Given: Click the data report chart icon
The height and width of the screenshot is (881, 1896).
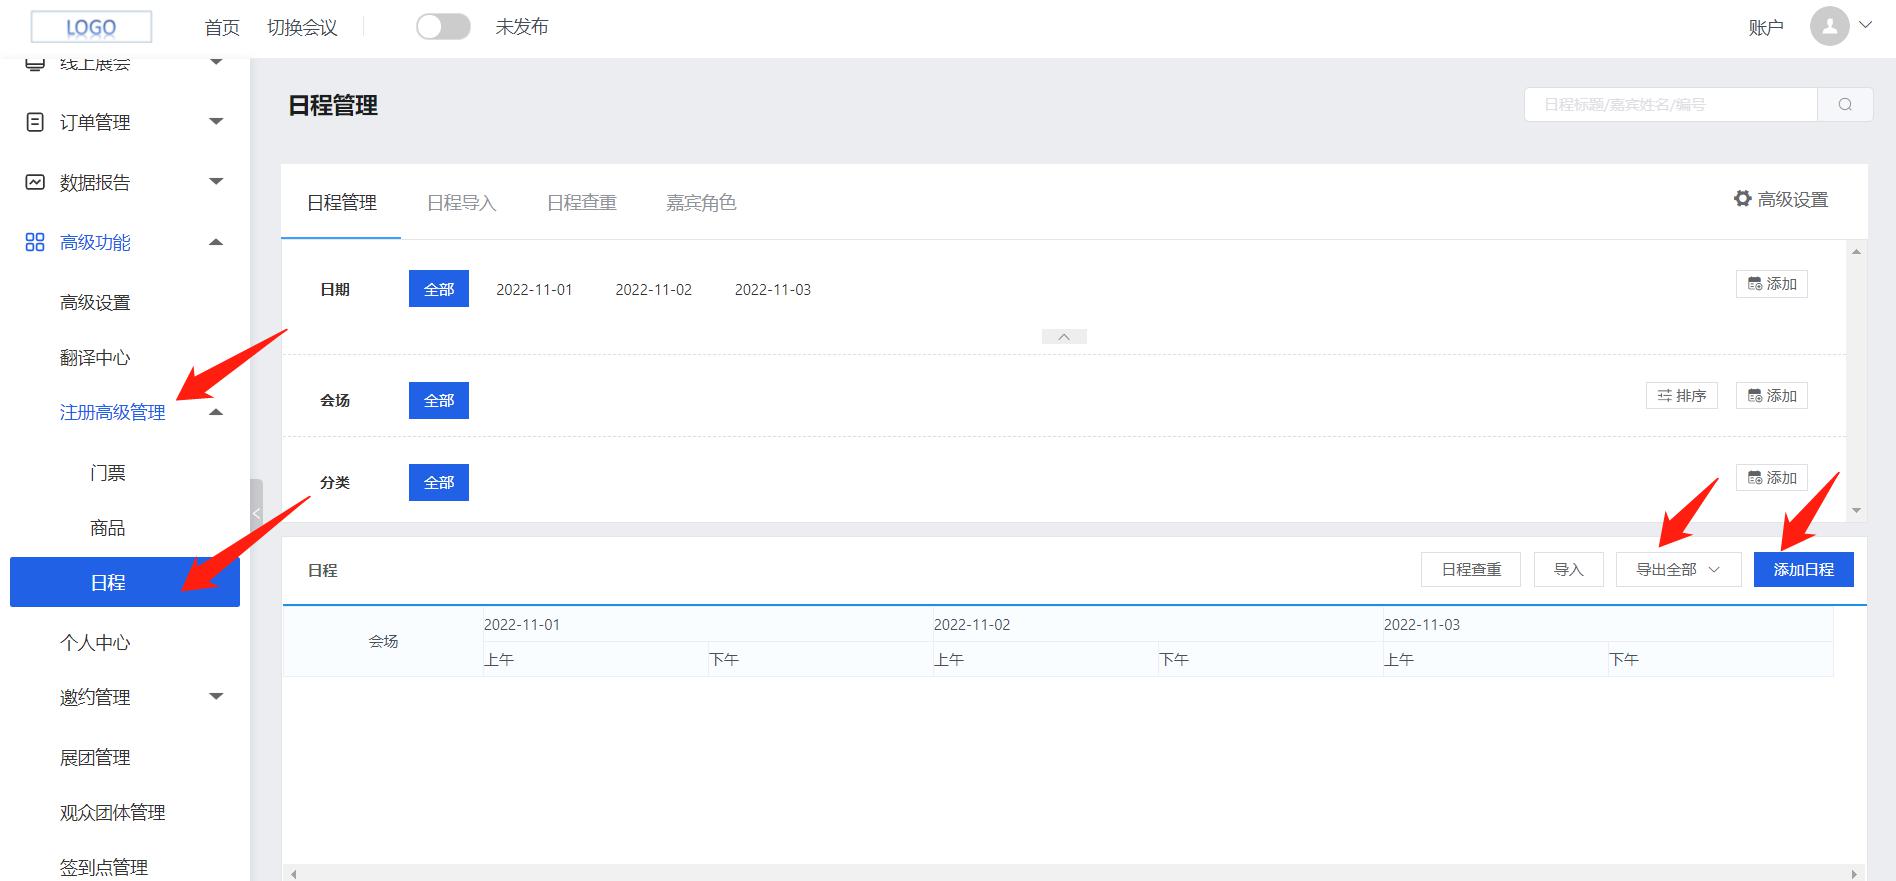Looking at the screenshot, I should click(35, 182).
